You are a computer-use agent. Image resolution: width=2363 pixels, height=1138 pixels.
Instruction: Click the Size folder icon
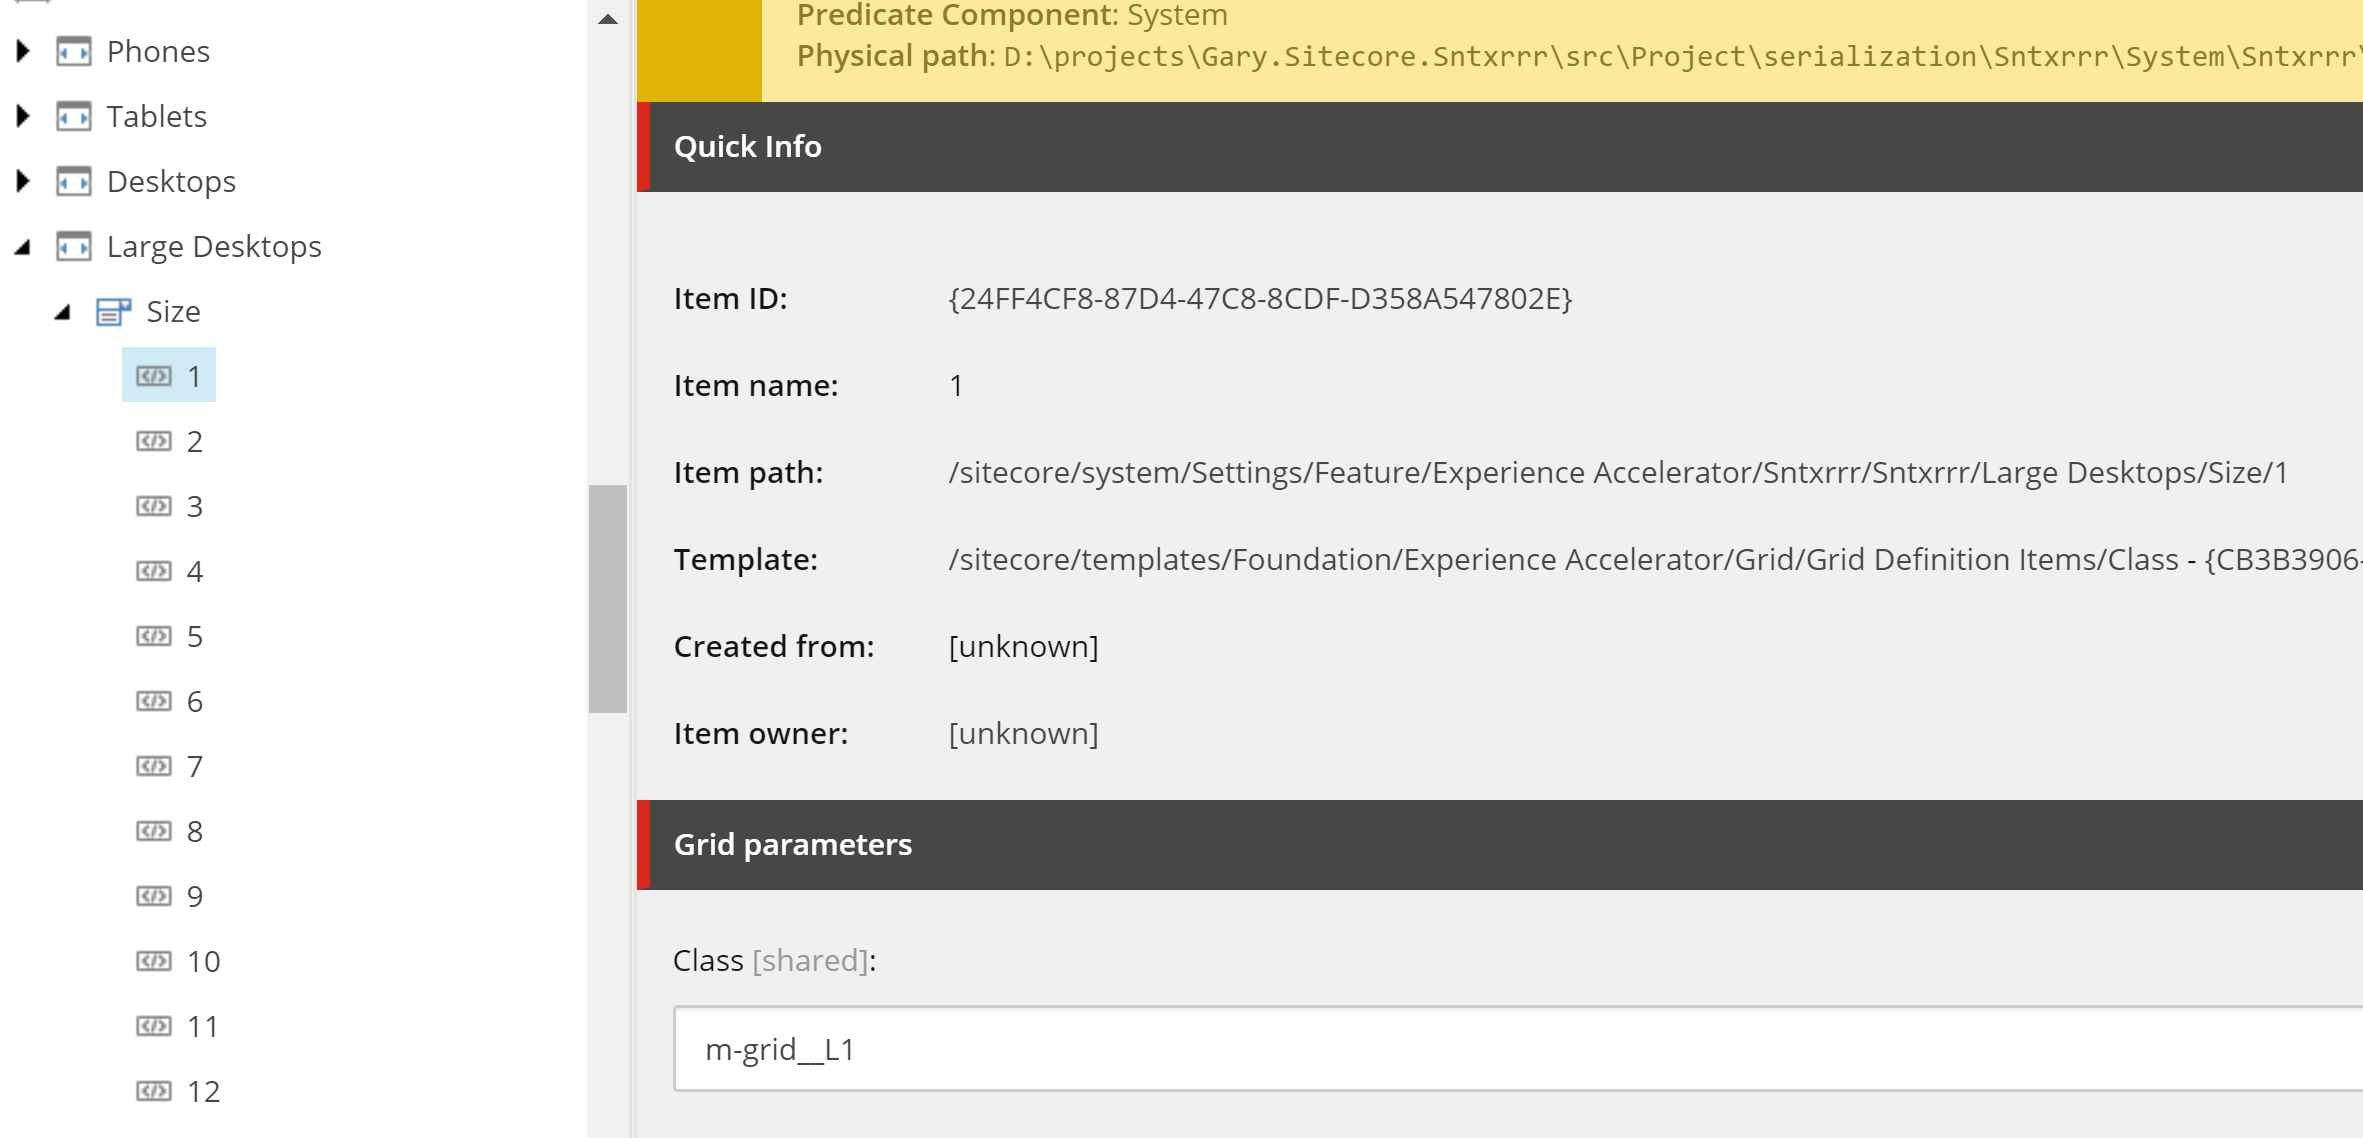(113, 312)
